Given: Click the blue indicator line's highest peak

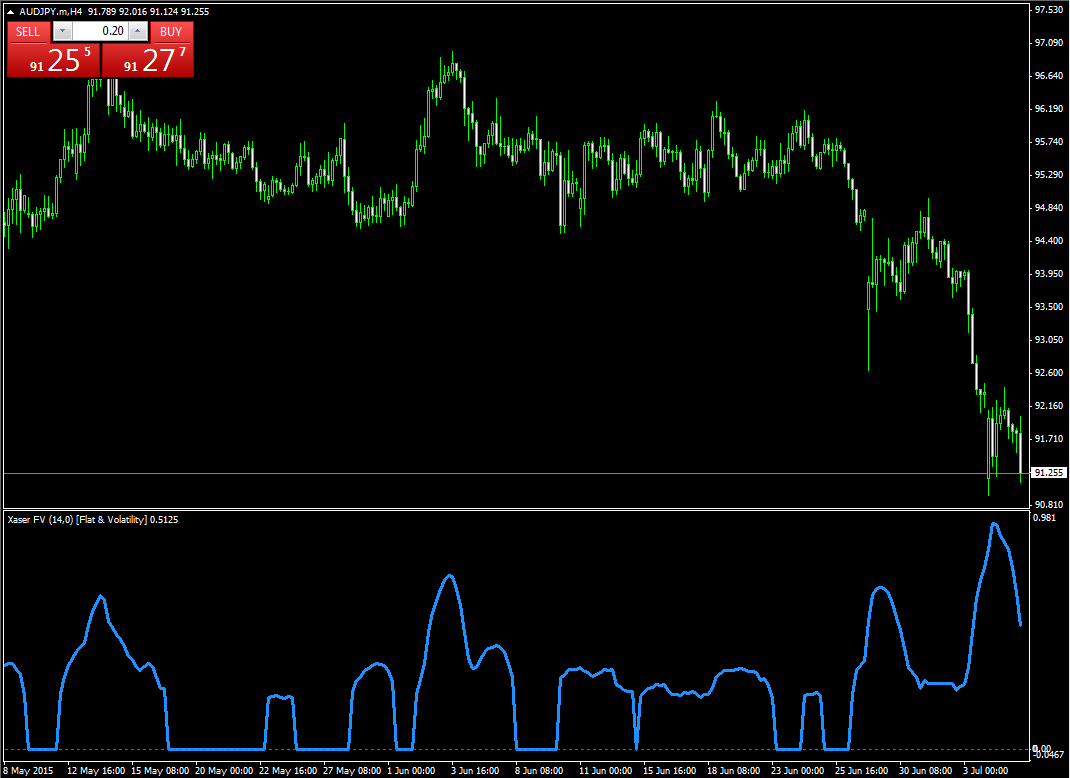Looking at the screenshot, I should pyautogui.click(x=994, y=523).
